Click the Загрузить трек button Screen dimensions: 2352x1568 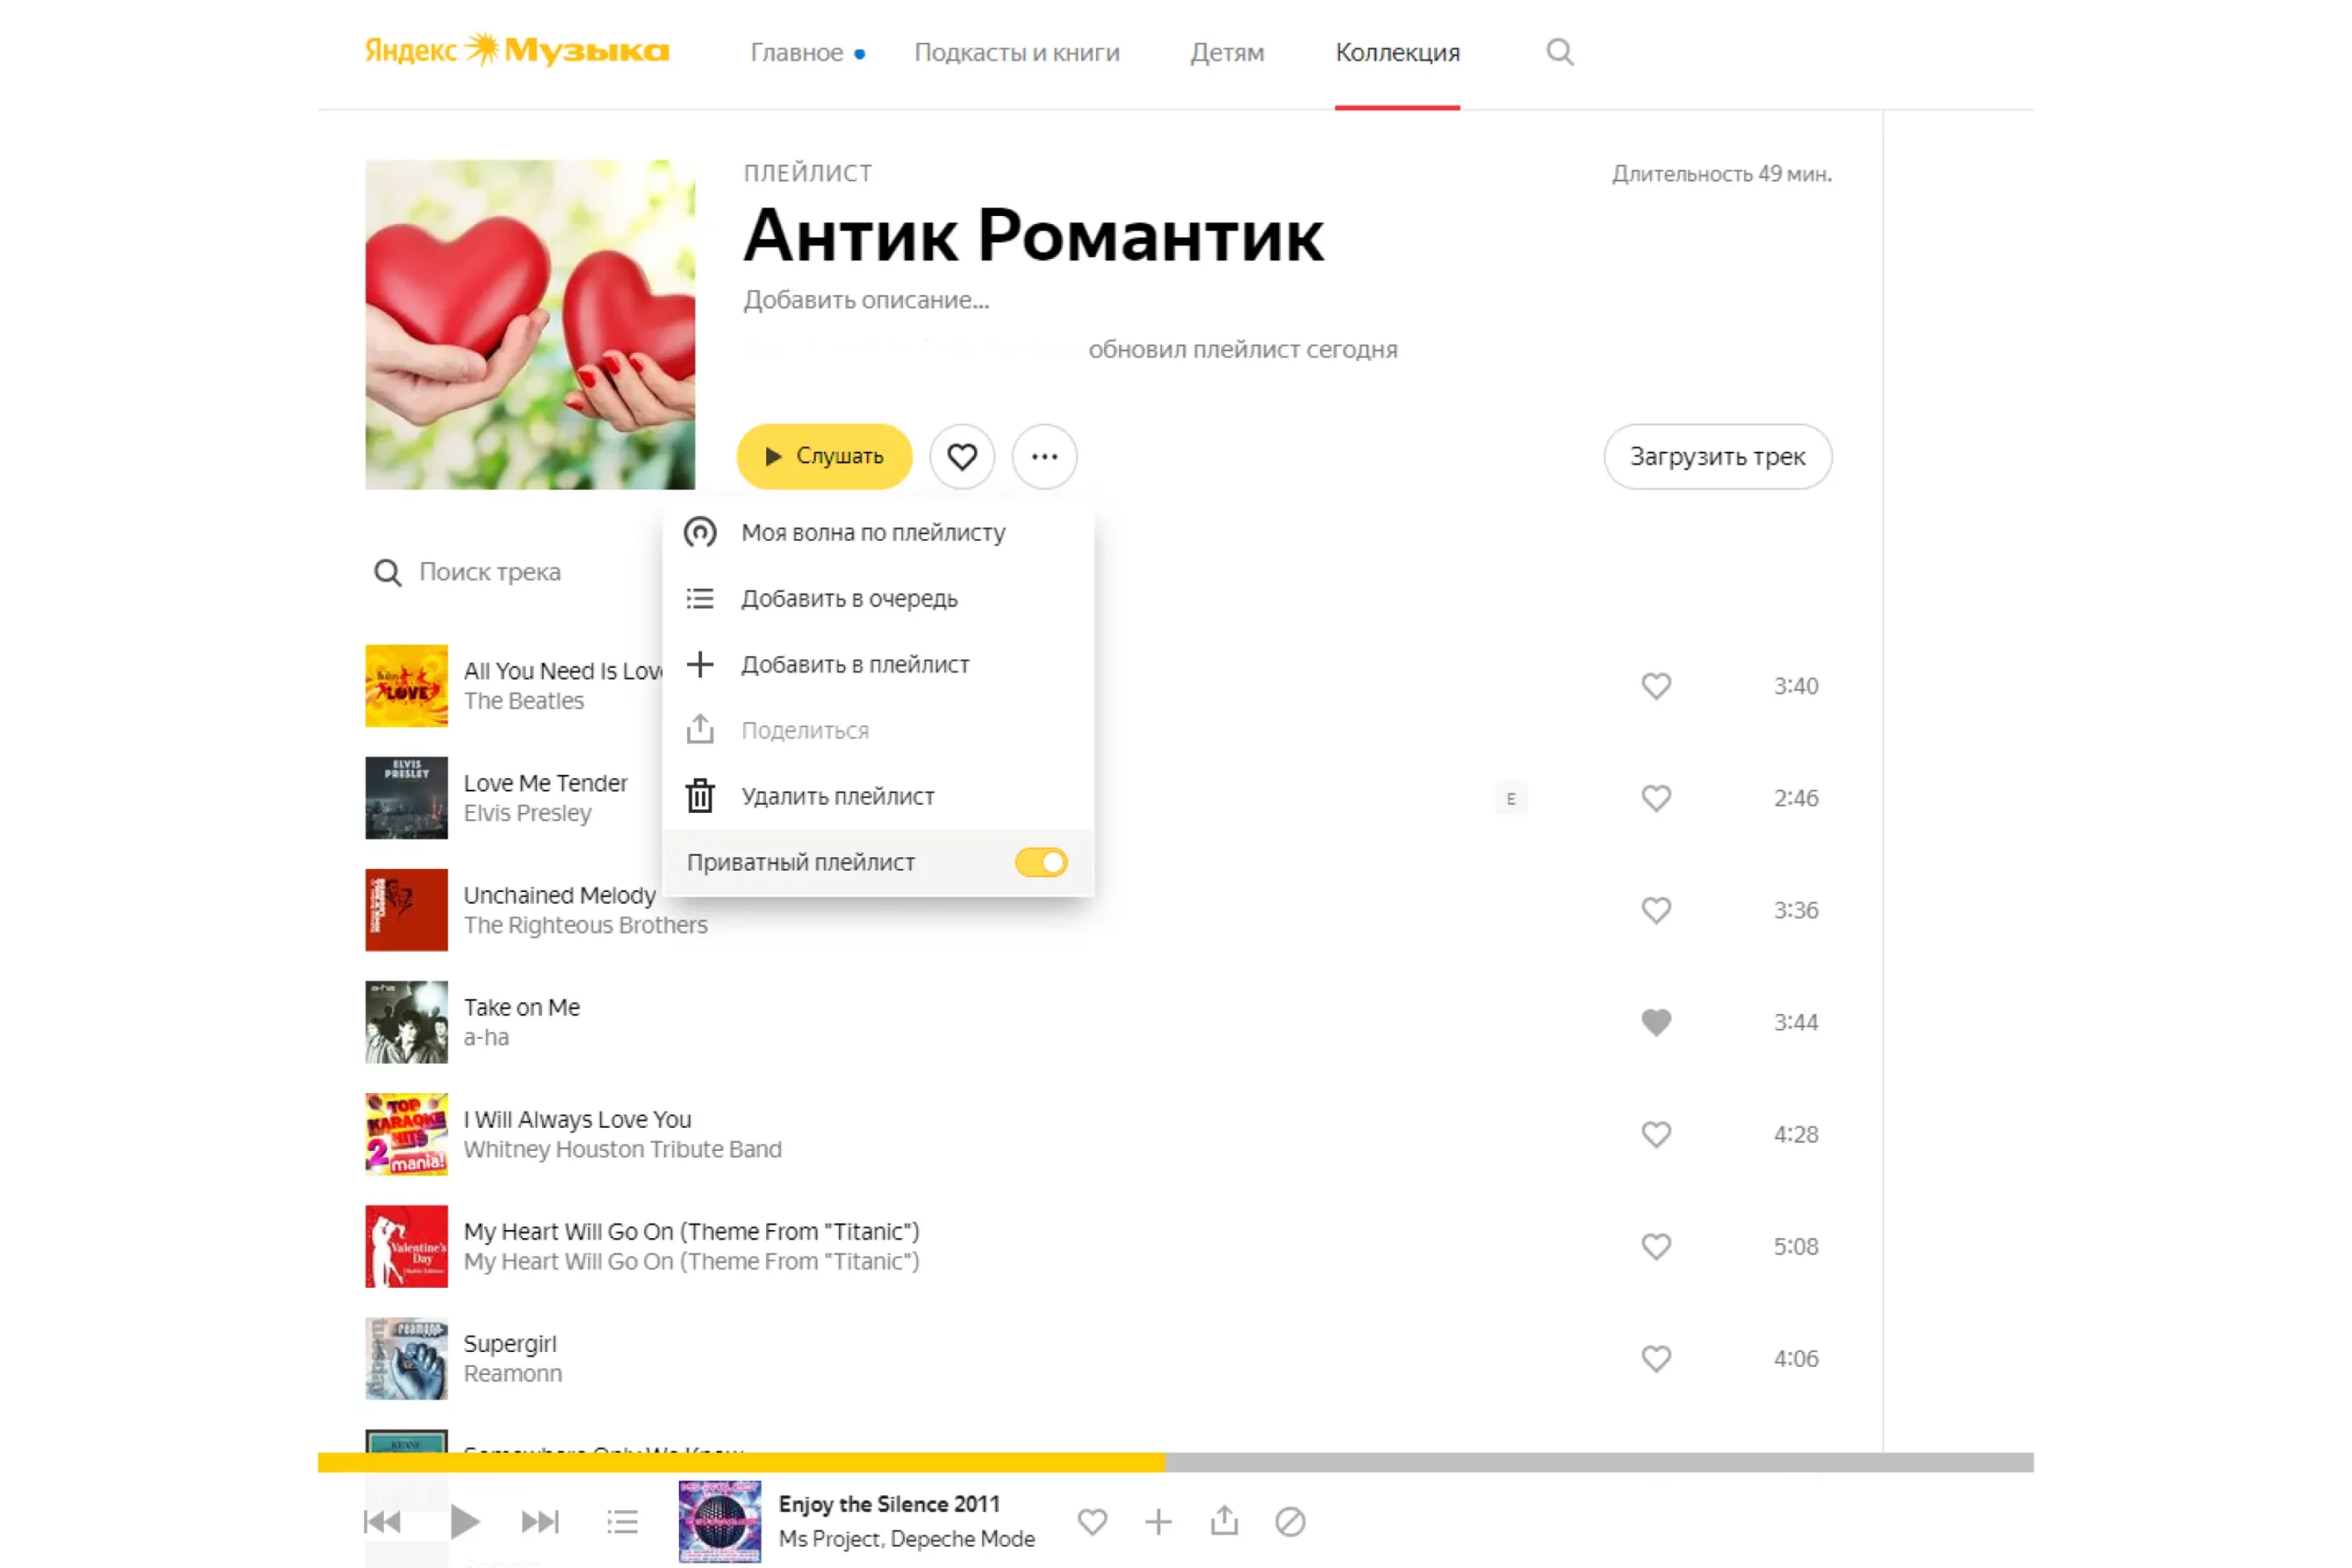pos(1717,457)
